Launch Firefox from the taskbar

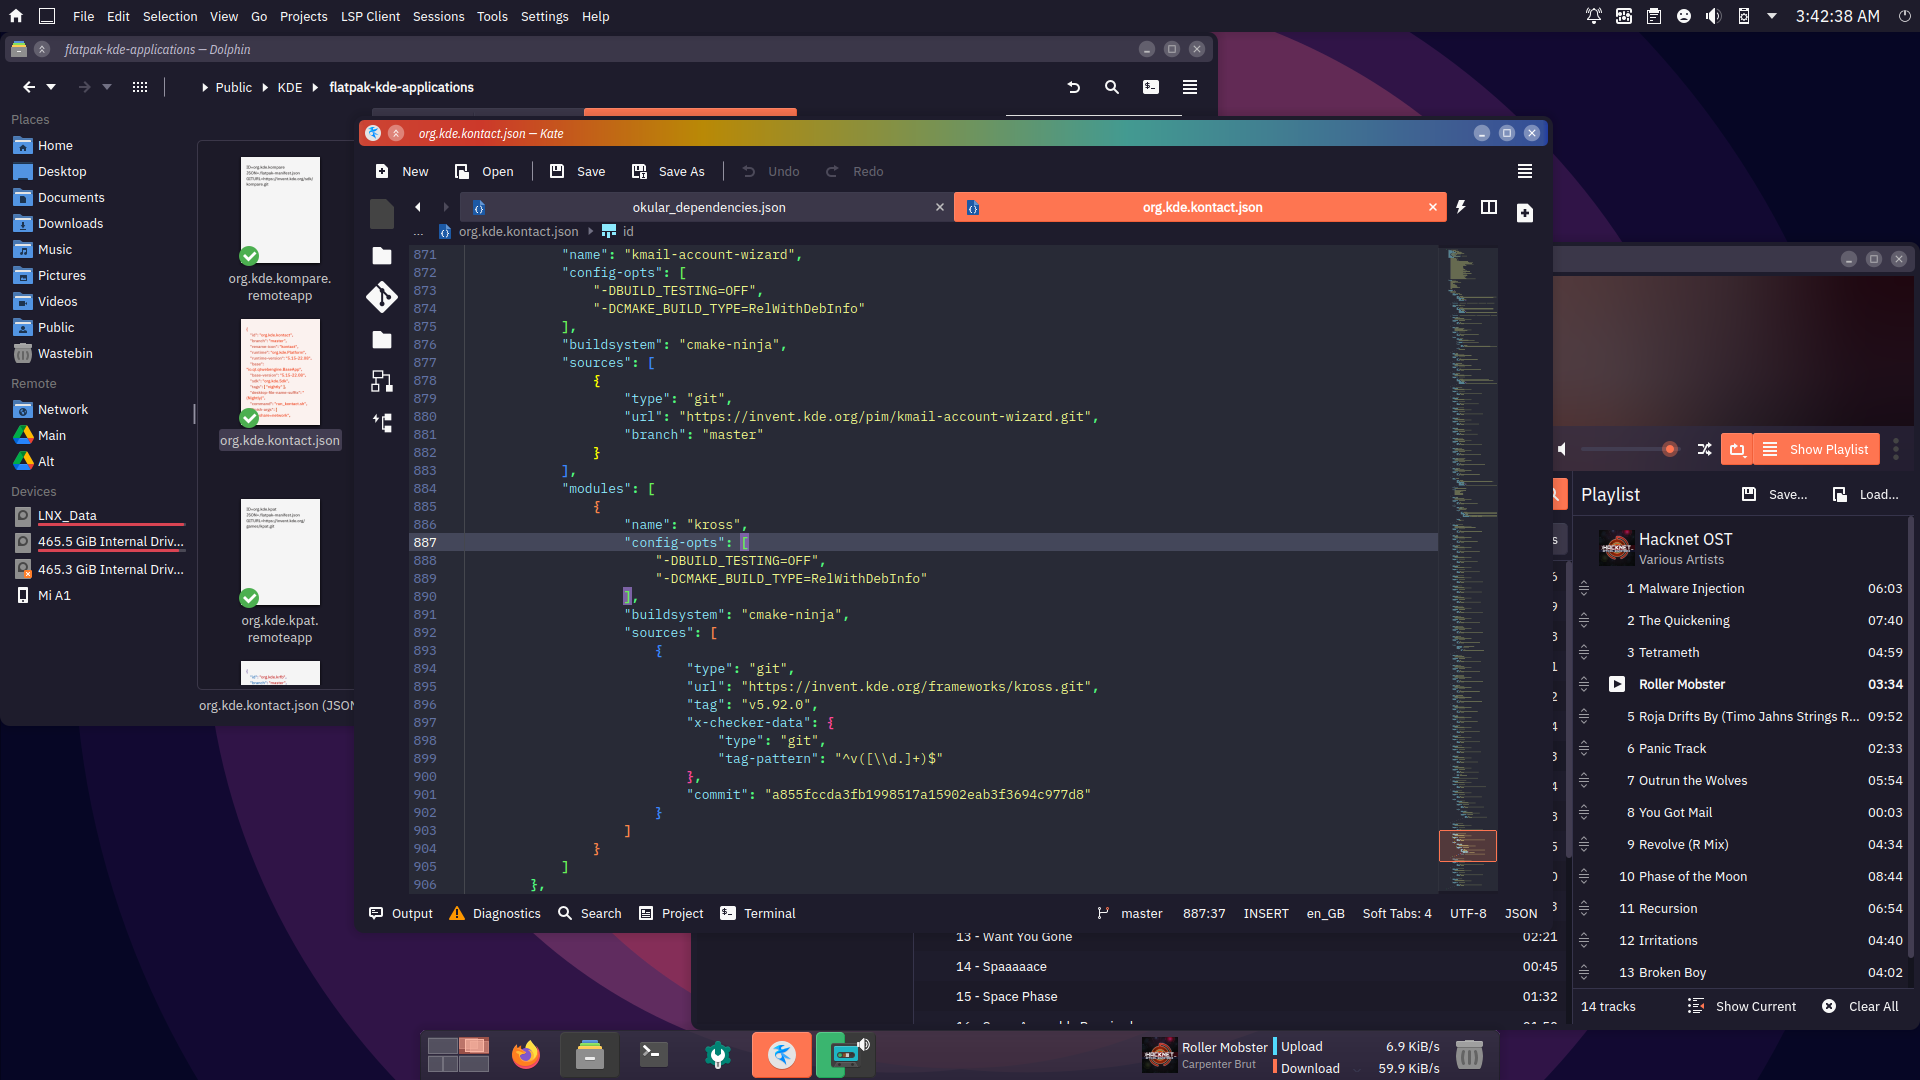click(524, 1054)
